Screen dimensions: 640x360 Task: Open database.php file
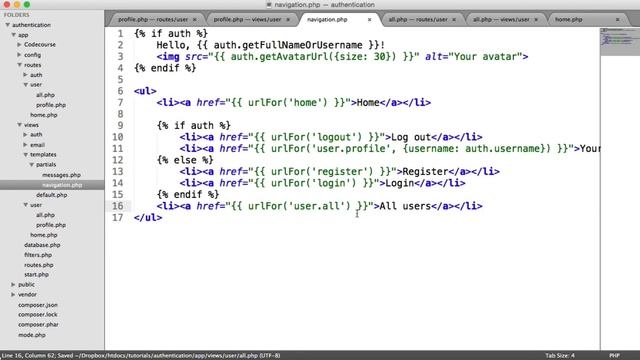pos(42,245)
